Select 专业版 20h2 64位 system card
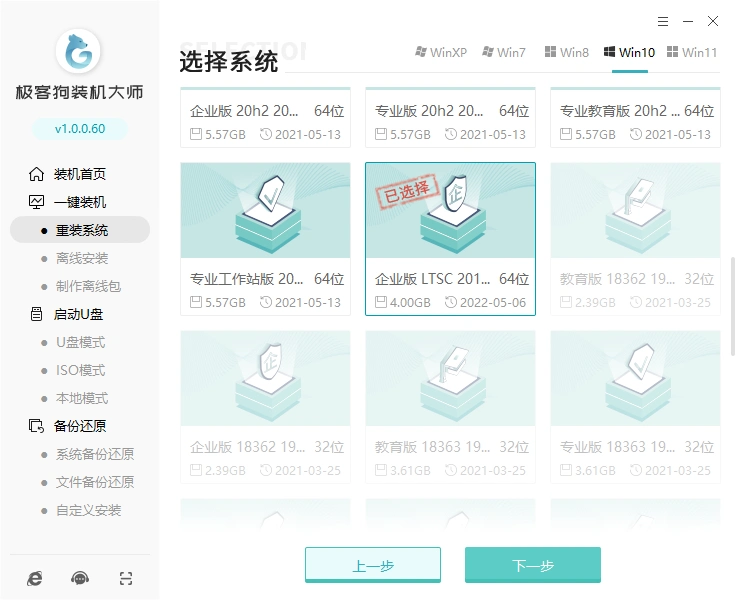Image resolution: width=740 pixels, height=600 pixels. point(450,118)
